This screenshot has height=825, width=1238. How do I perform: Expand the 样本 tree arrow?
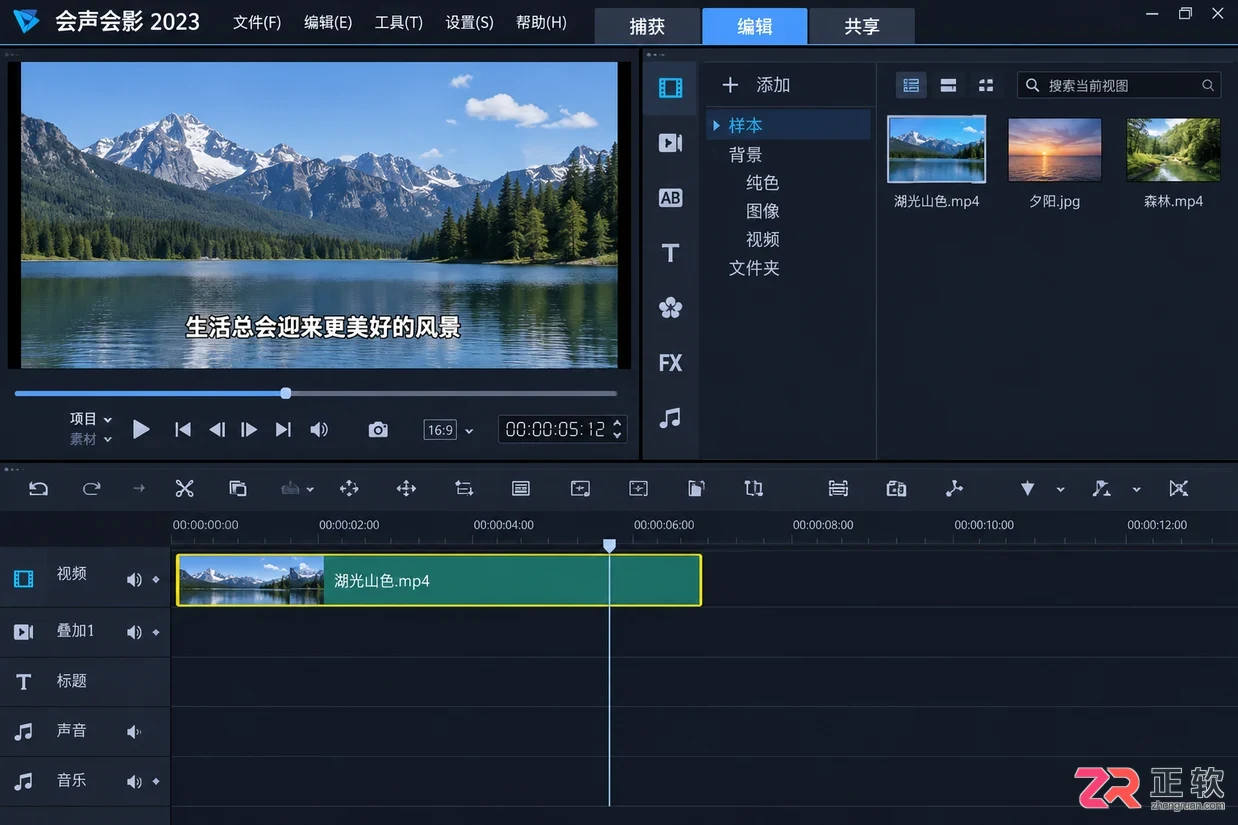pos(717,125)
